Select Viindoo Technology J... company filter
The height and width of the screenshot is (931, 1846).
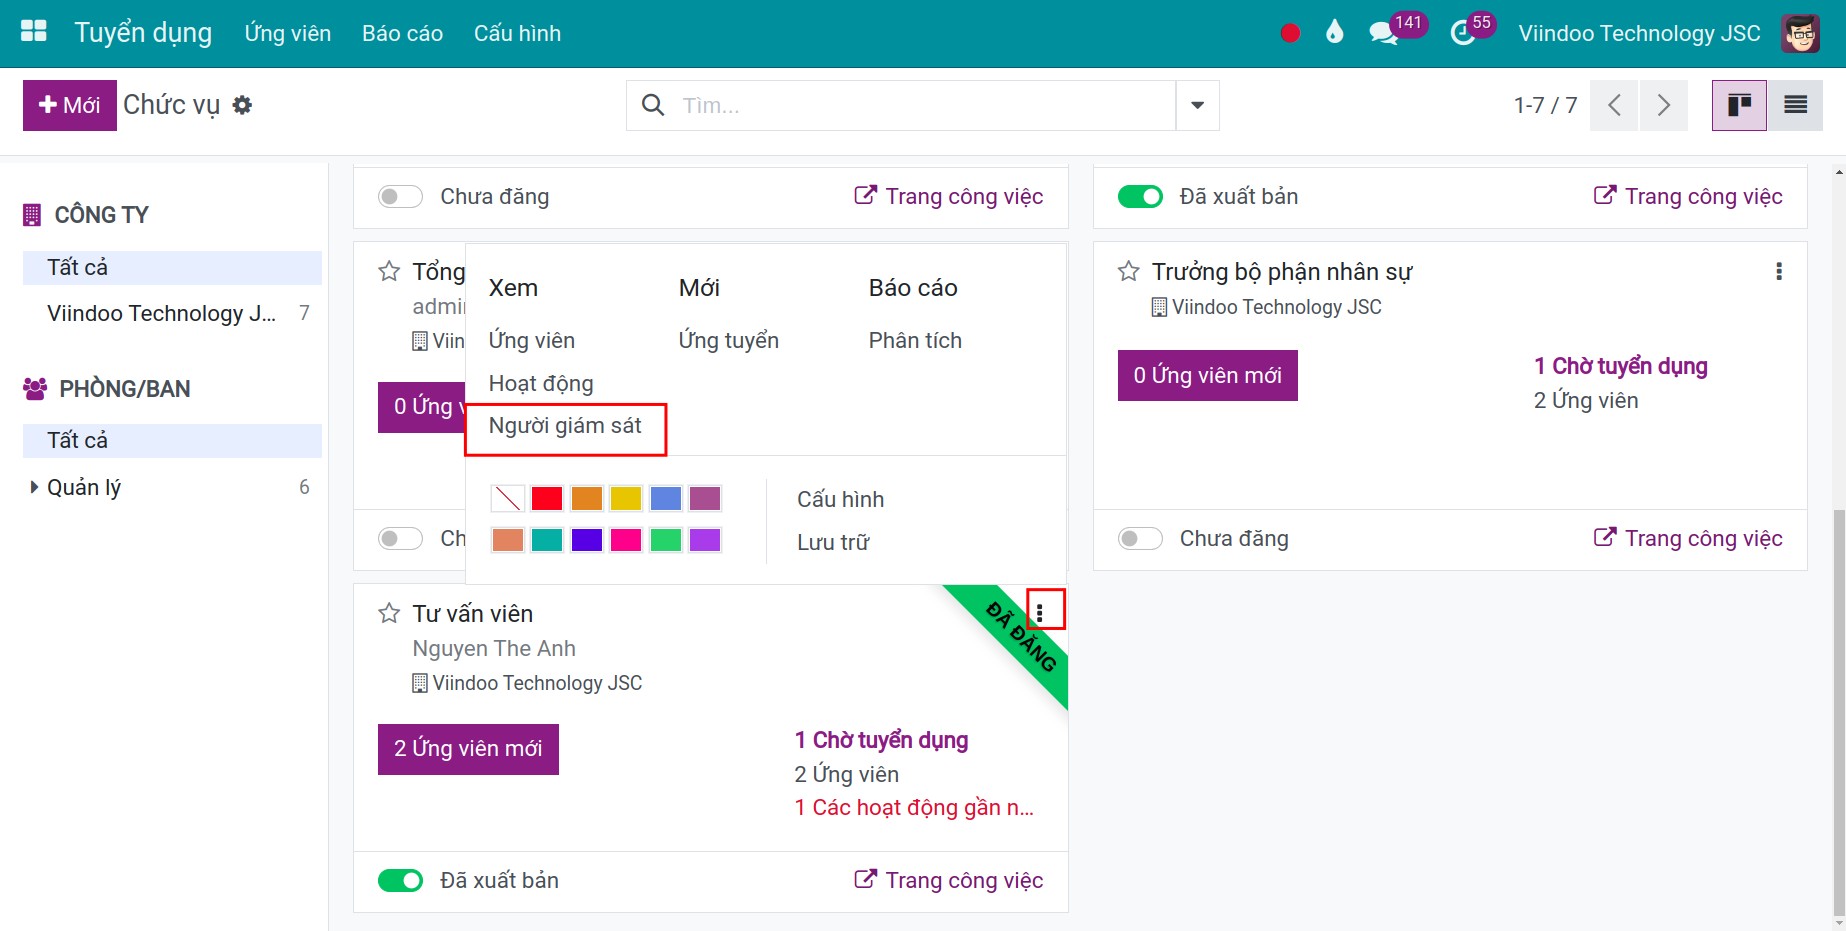[x=172, y=313]
